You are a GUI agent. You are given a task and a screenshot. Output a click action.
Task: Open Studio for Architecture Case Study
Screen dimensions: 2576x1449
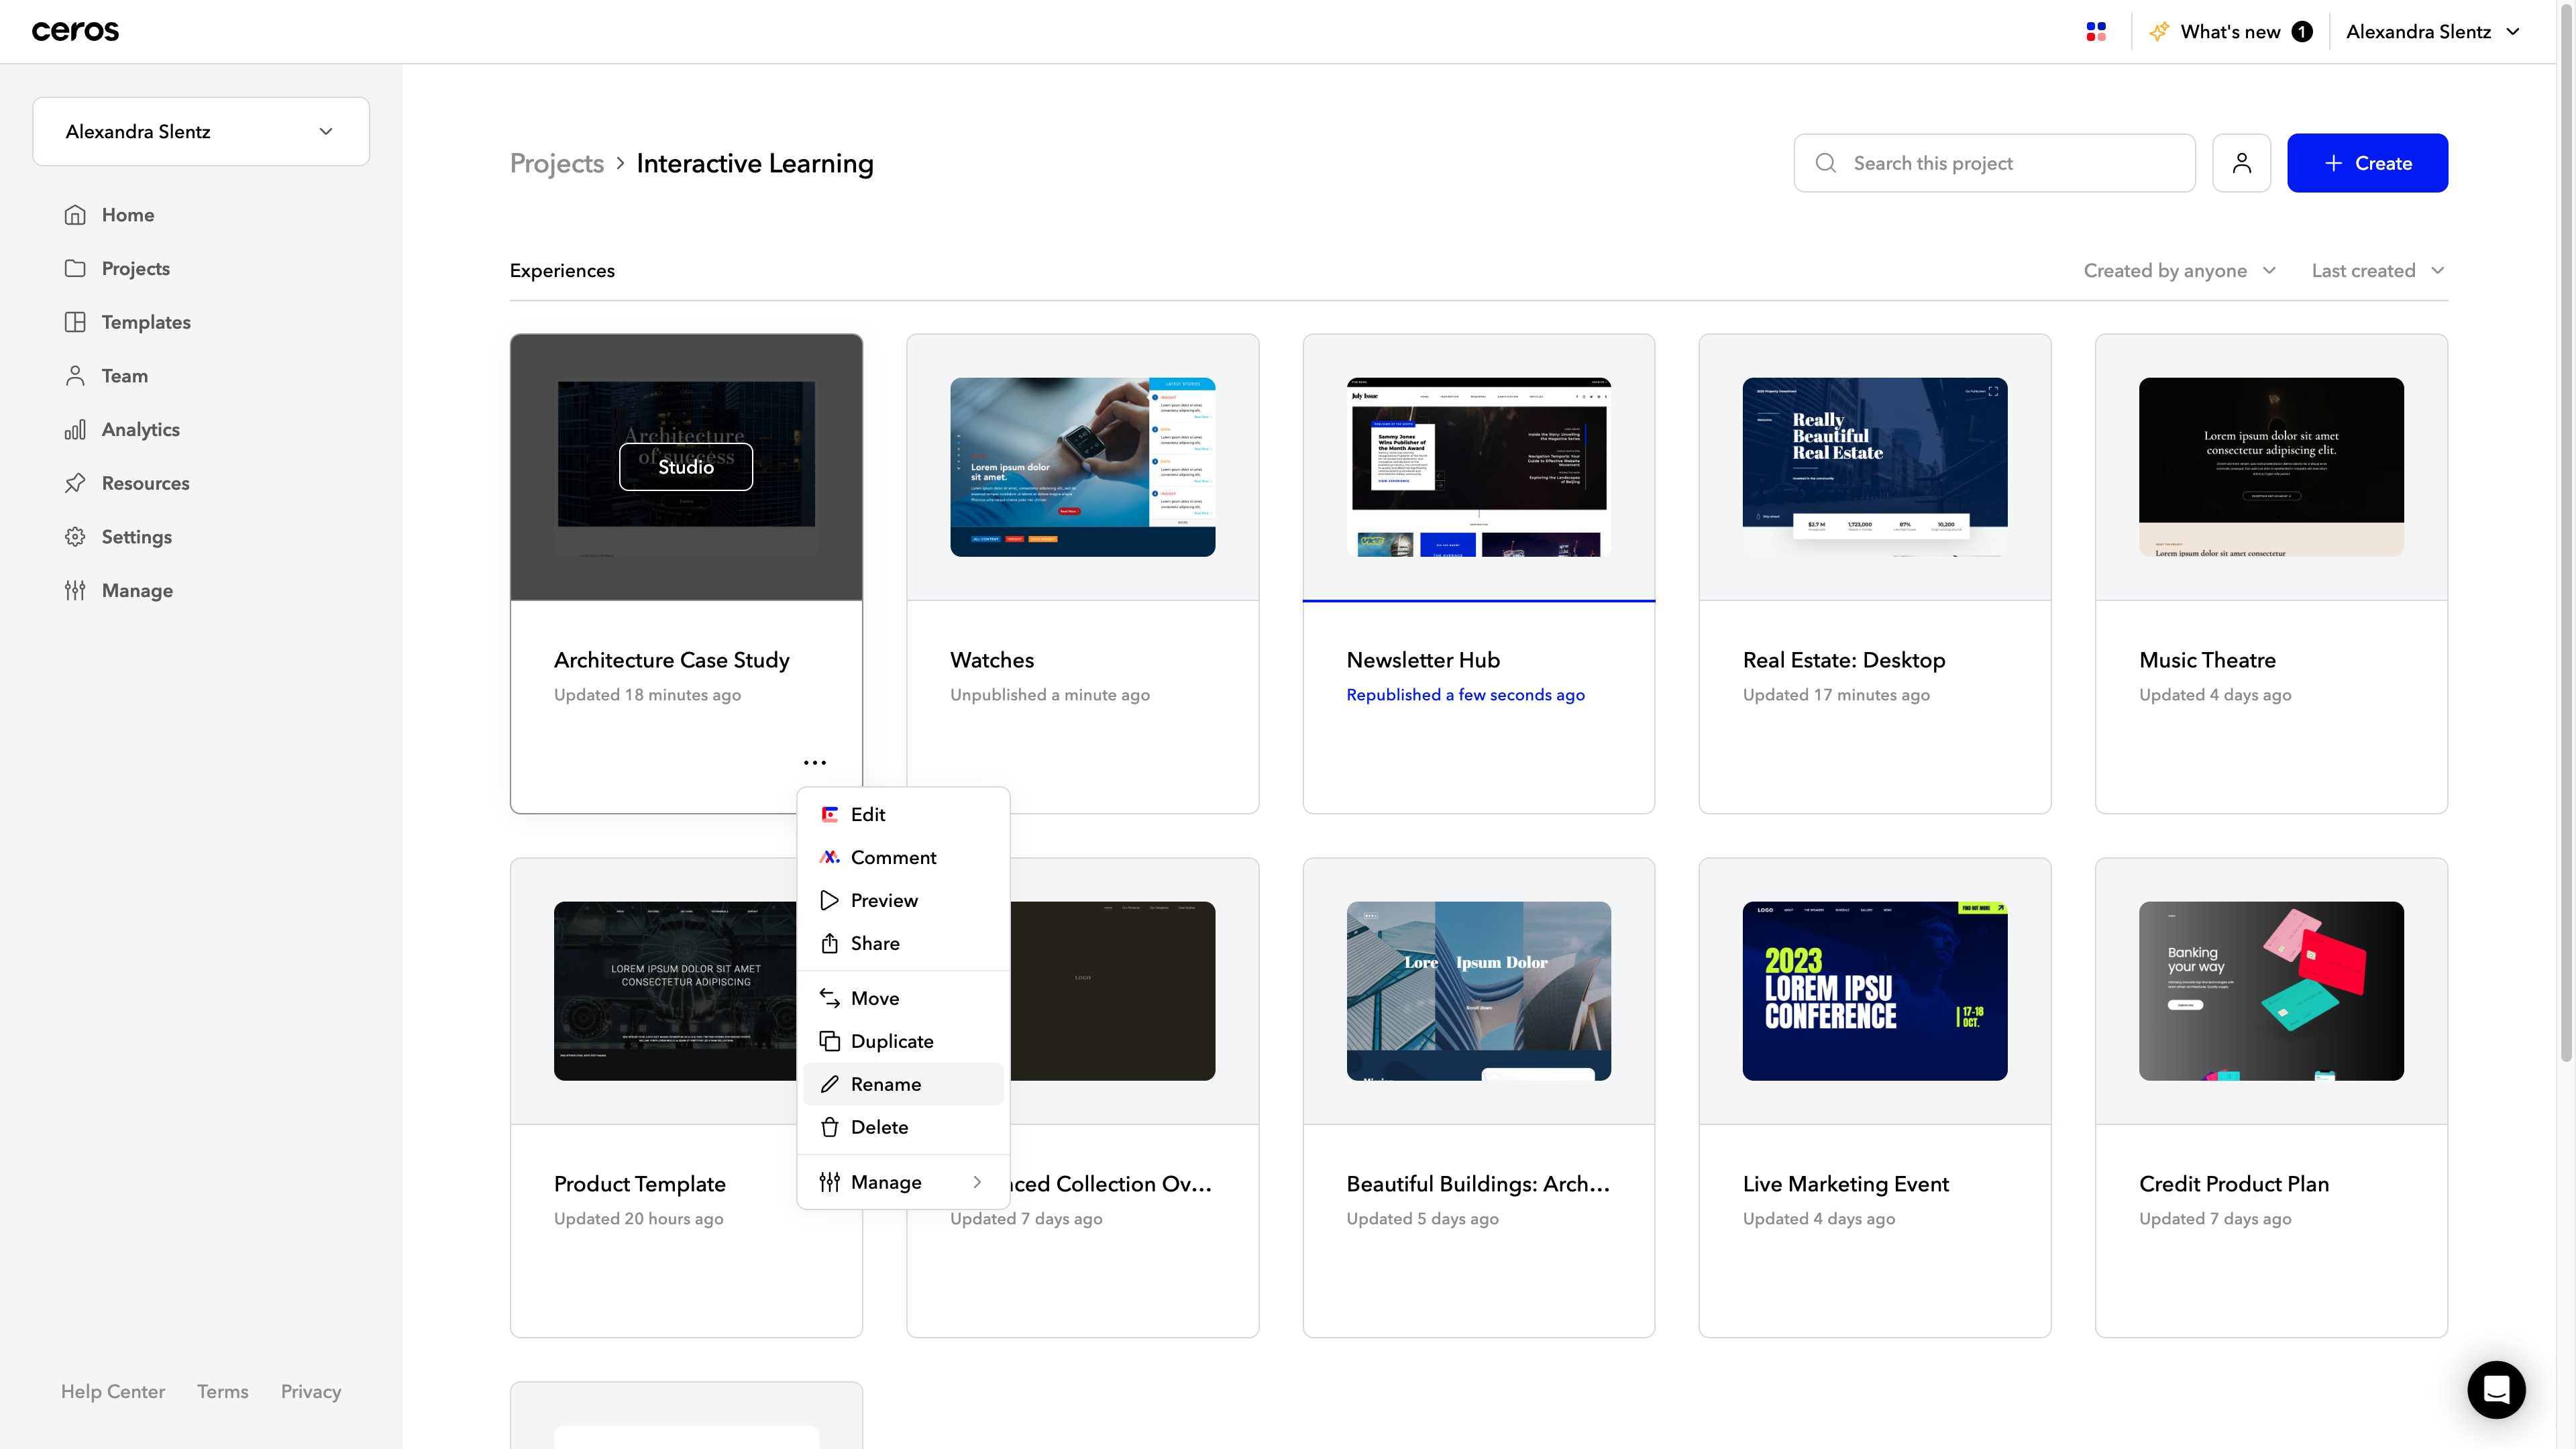pyautogui.click(x=686, y=467)
